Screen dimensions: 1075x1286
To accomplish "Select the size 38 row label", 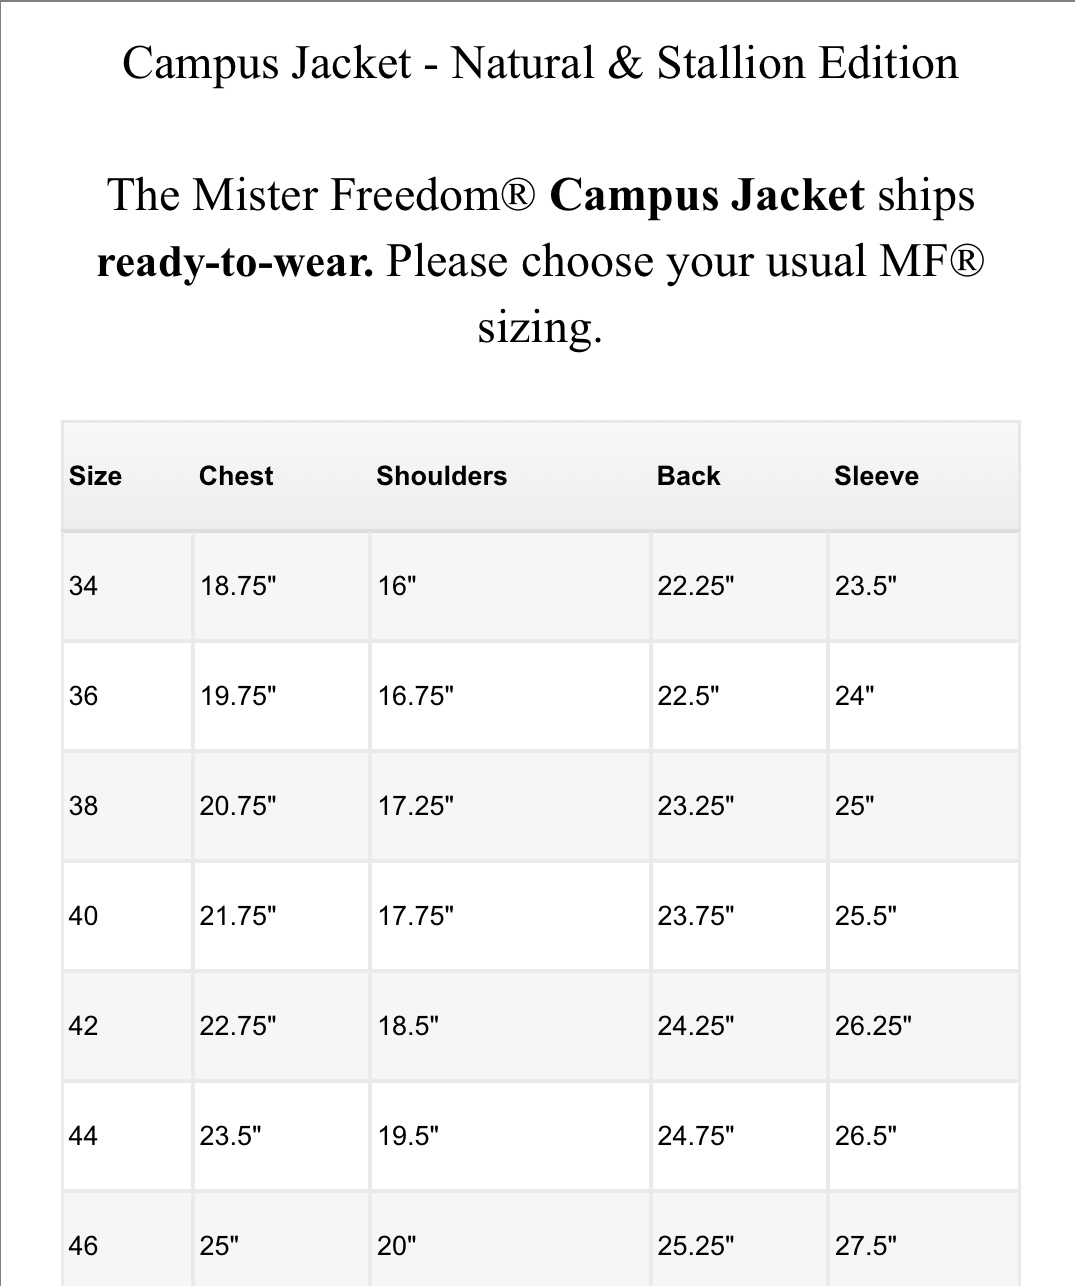I will tap(84, 806).
